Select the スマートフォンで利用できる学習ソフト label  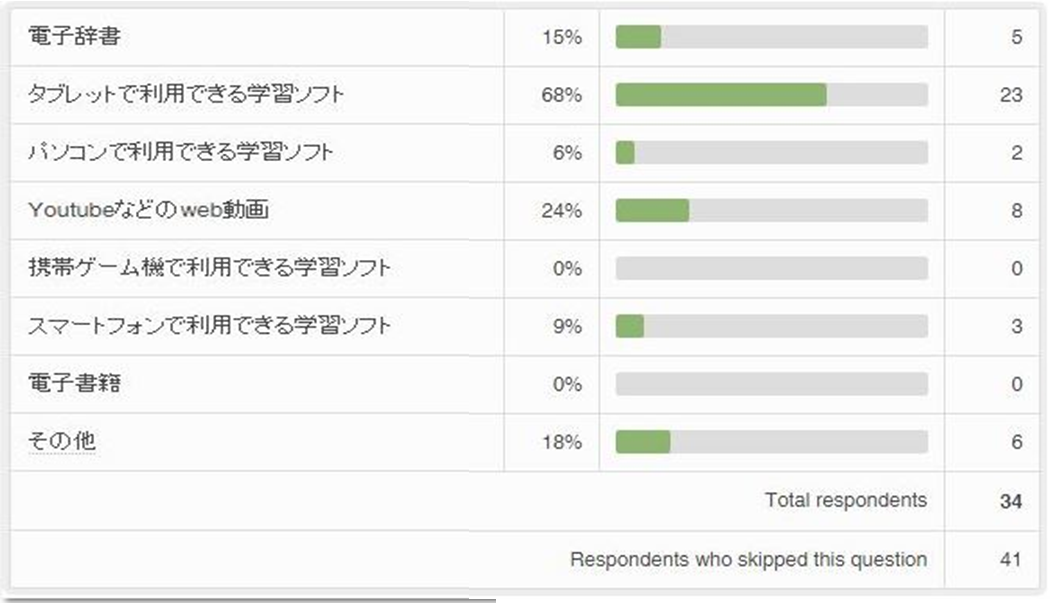coord(209,326)
